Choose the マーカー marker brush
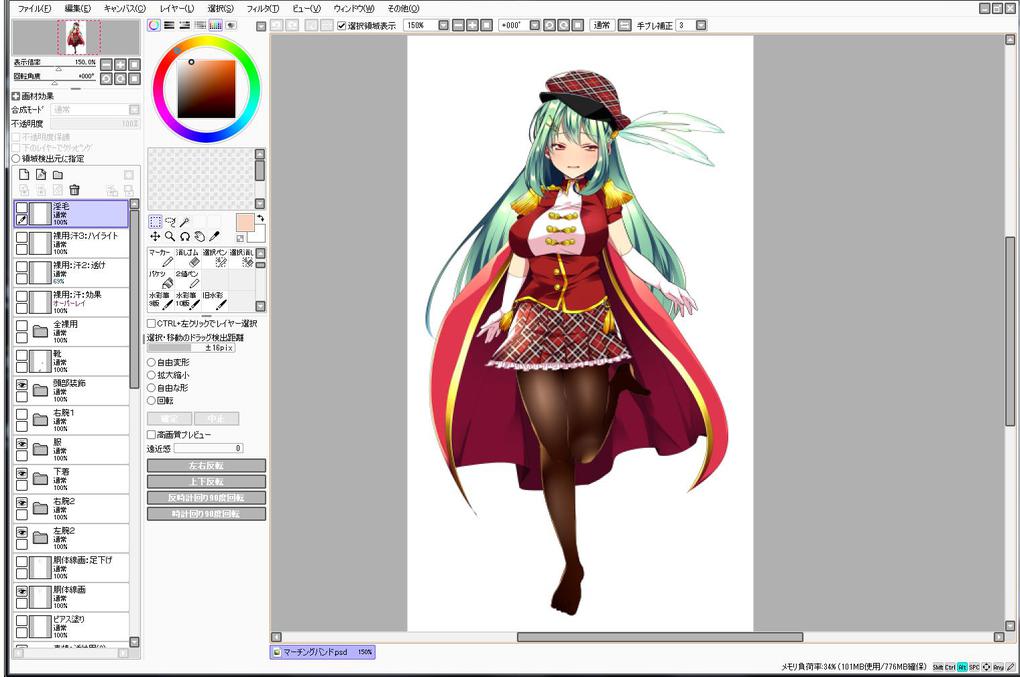 161,258
